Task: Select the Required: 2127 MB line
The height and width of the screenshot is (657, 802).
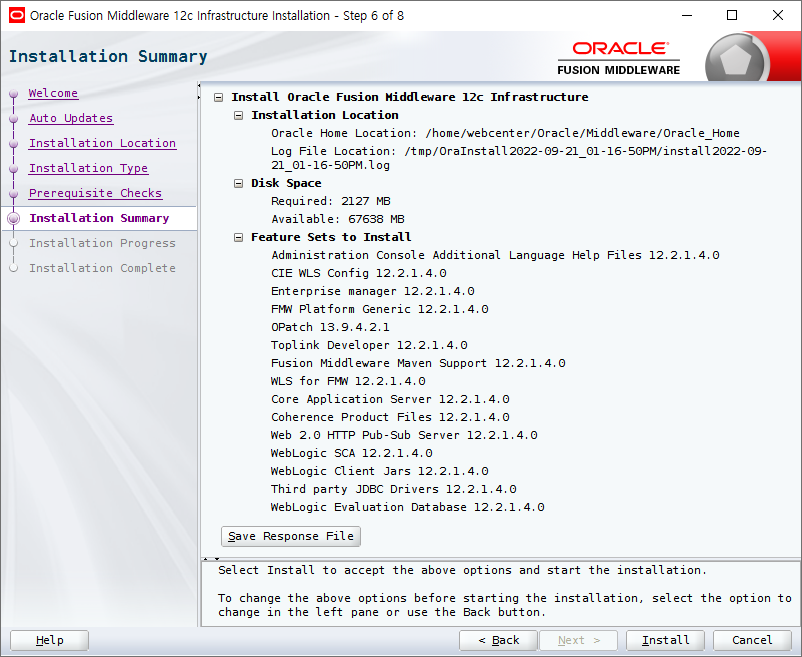Action: [330, 201]
